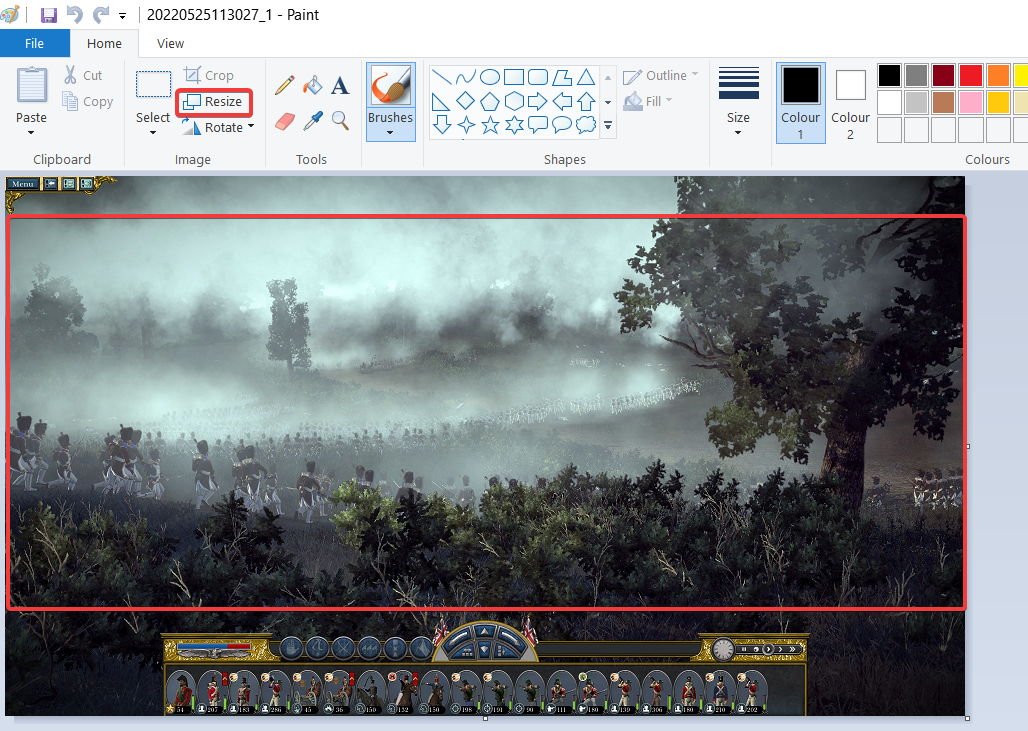Viewport: 1028px width, 731px height.
Task: Open the line Size dropdown
Action: [x=738, y=100]
